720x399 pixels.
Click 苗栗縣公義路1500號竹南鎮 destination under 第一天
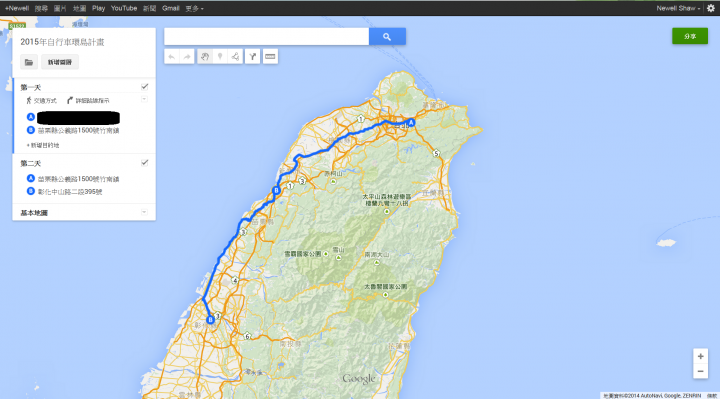(79, 130)
